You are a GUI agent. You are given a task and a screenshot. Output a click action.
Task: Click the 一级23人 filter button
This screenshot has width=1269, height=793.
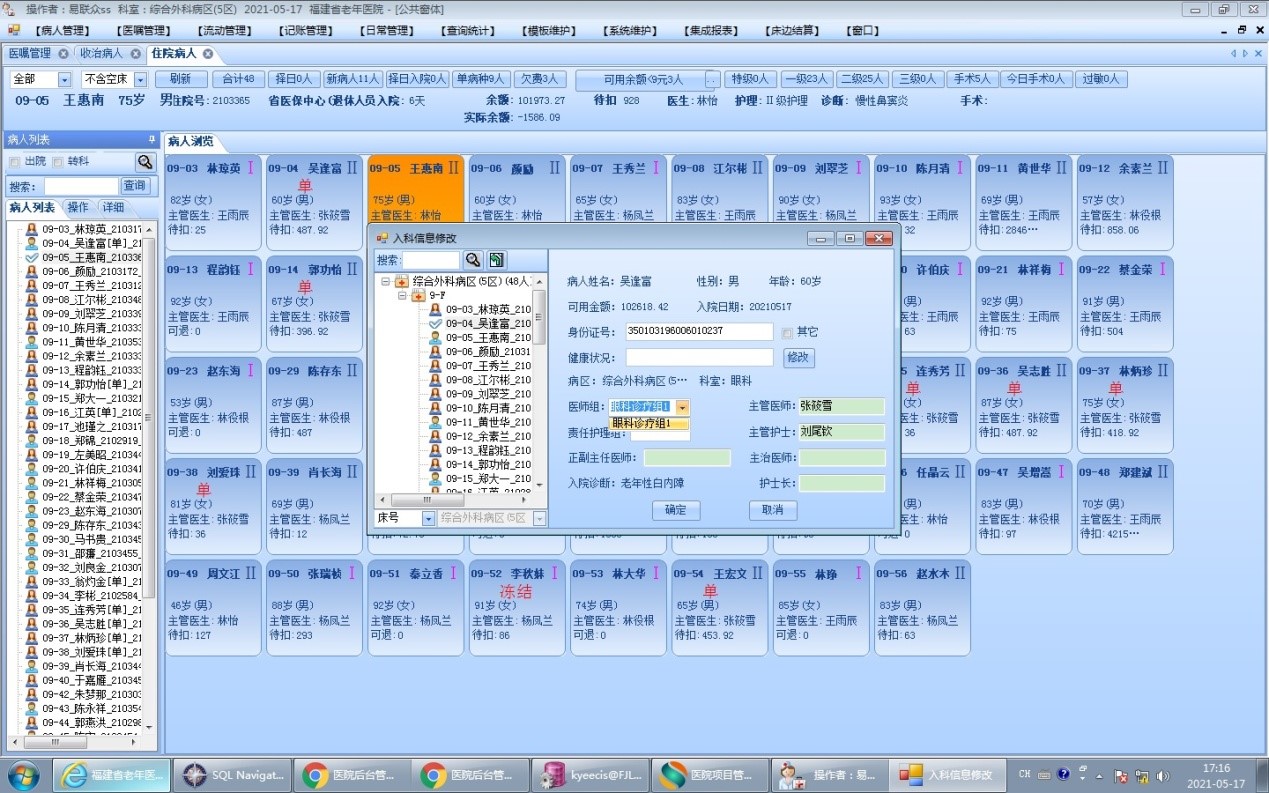click(806, 79)
